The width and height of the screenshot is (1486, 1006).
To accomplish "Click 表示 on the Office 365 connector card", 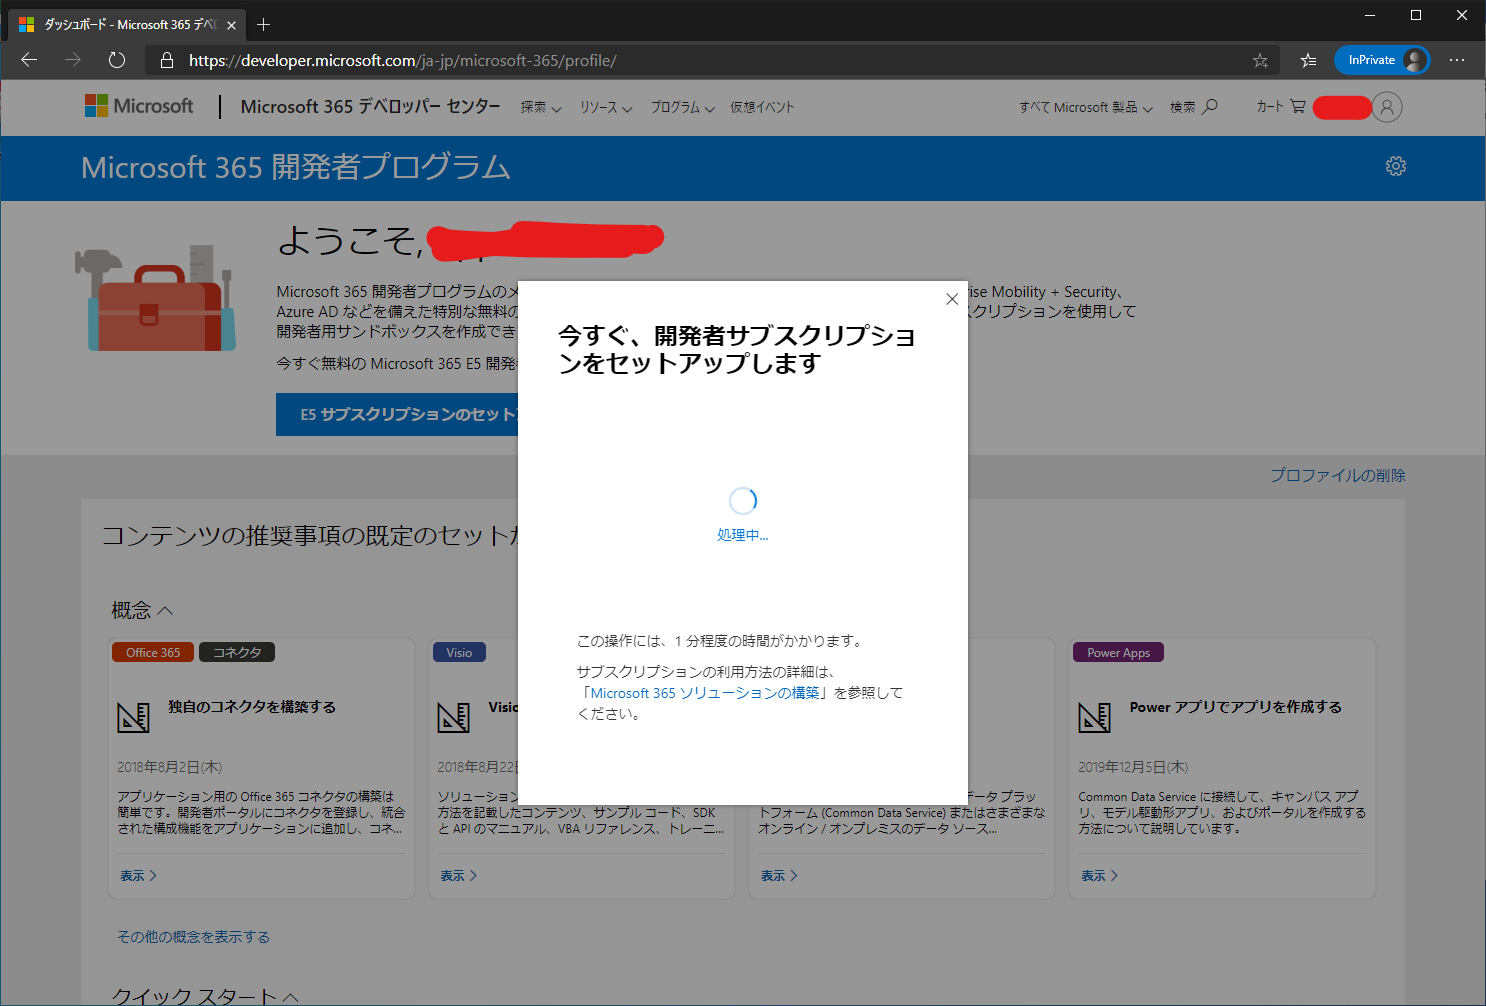I will [139, 876].
